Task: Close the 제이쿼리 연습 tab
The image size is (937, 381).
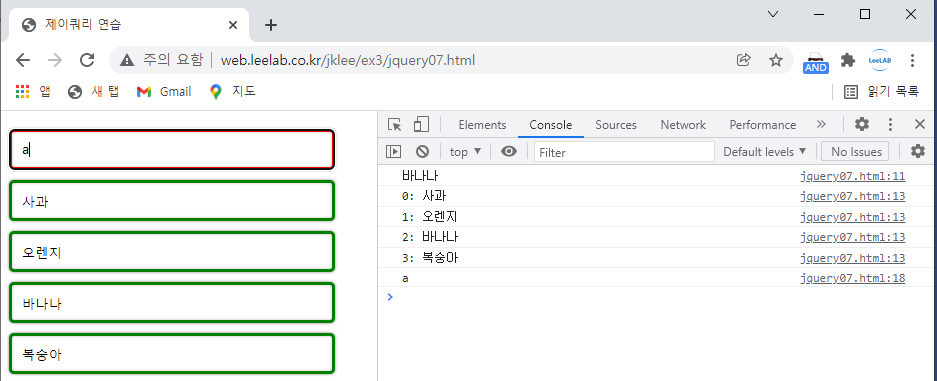Action: [232, 25]
